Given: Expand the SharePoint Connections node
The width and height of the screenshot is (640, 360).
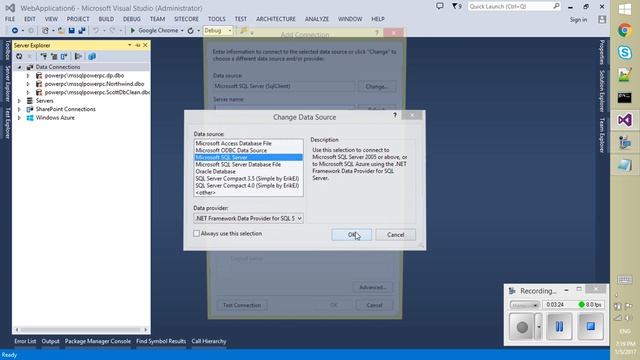Looking at the screenshot, I should point(19,109).
